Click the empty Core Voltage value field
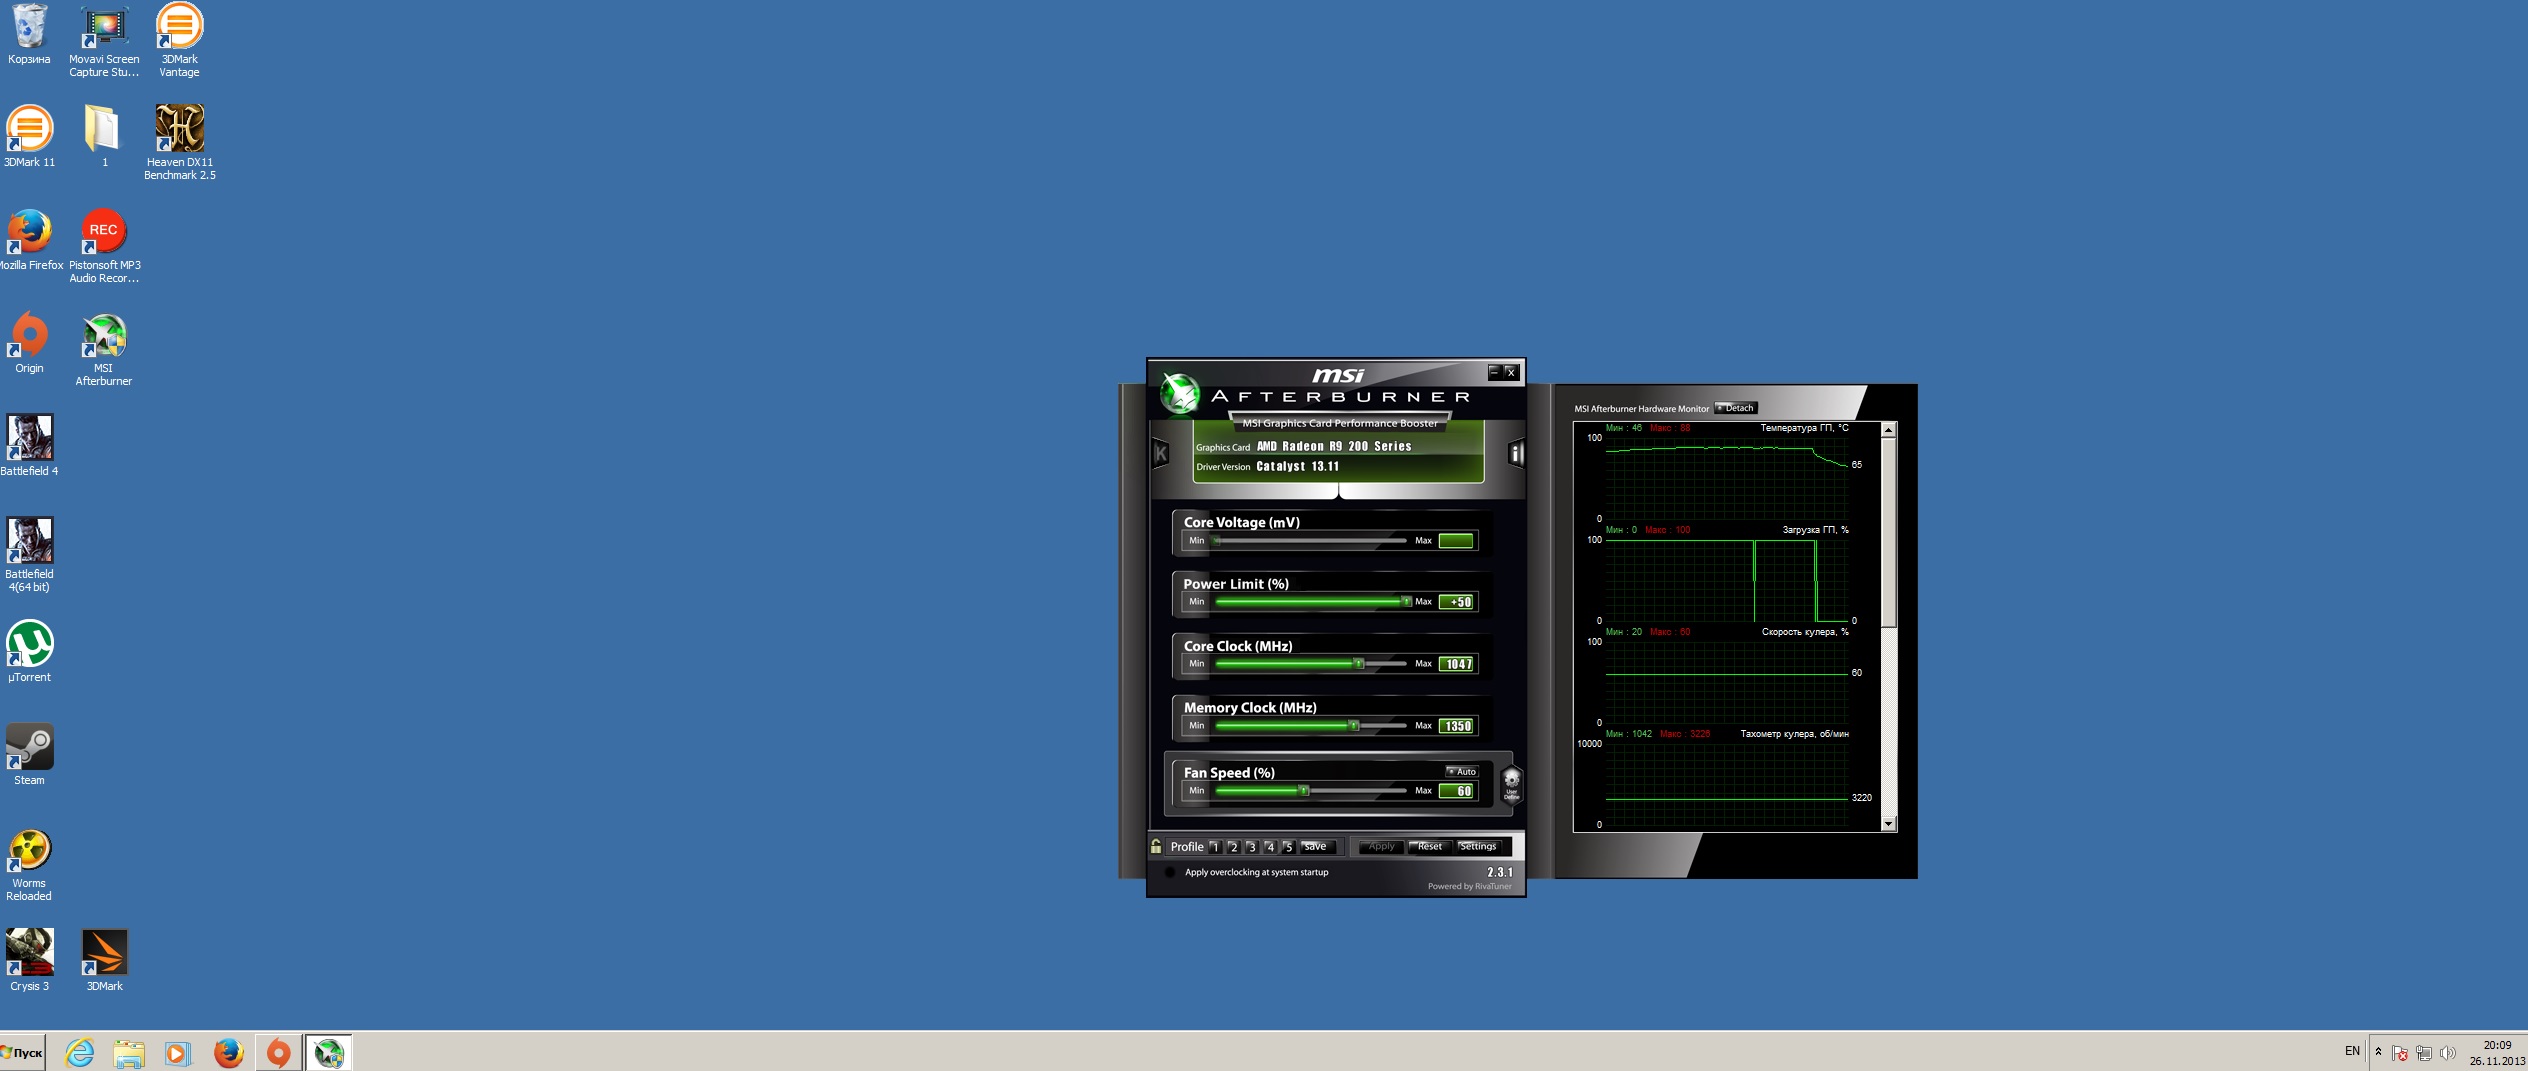 coord(1456,541)
